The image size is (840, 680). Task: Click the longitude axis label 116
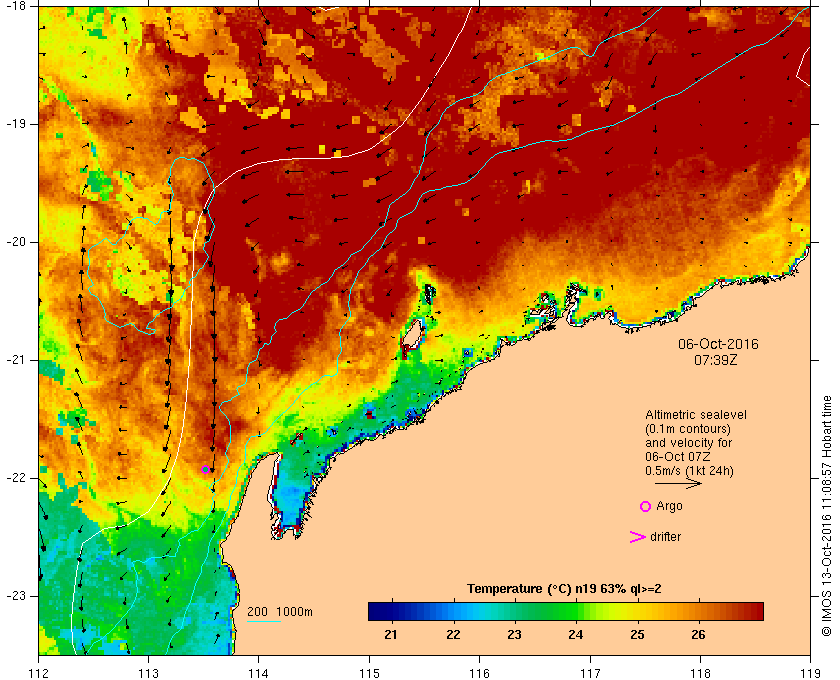pyautogui.click(x=479, y=673)
